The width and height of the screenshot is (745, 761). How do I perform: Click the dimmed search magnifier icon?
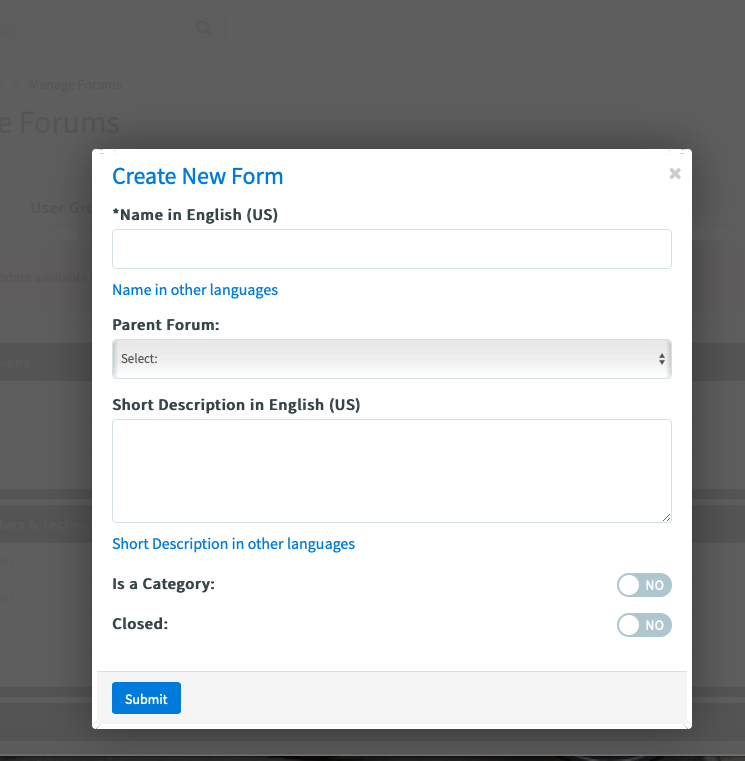[x=204, y=28]
